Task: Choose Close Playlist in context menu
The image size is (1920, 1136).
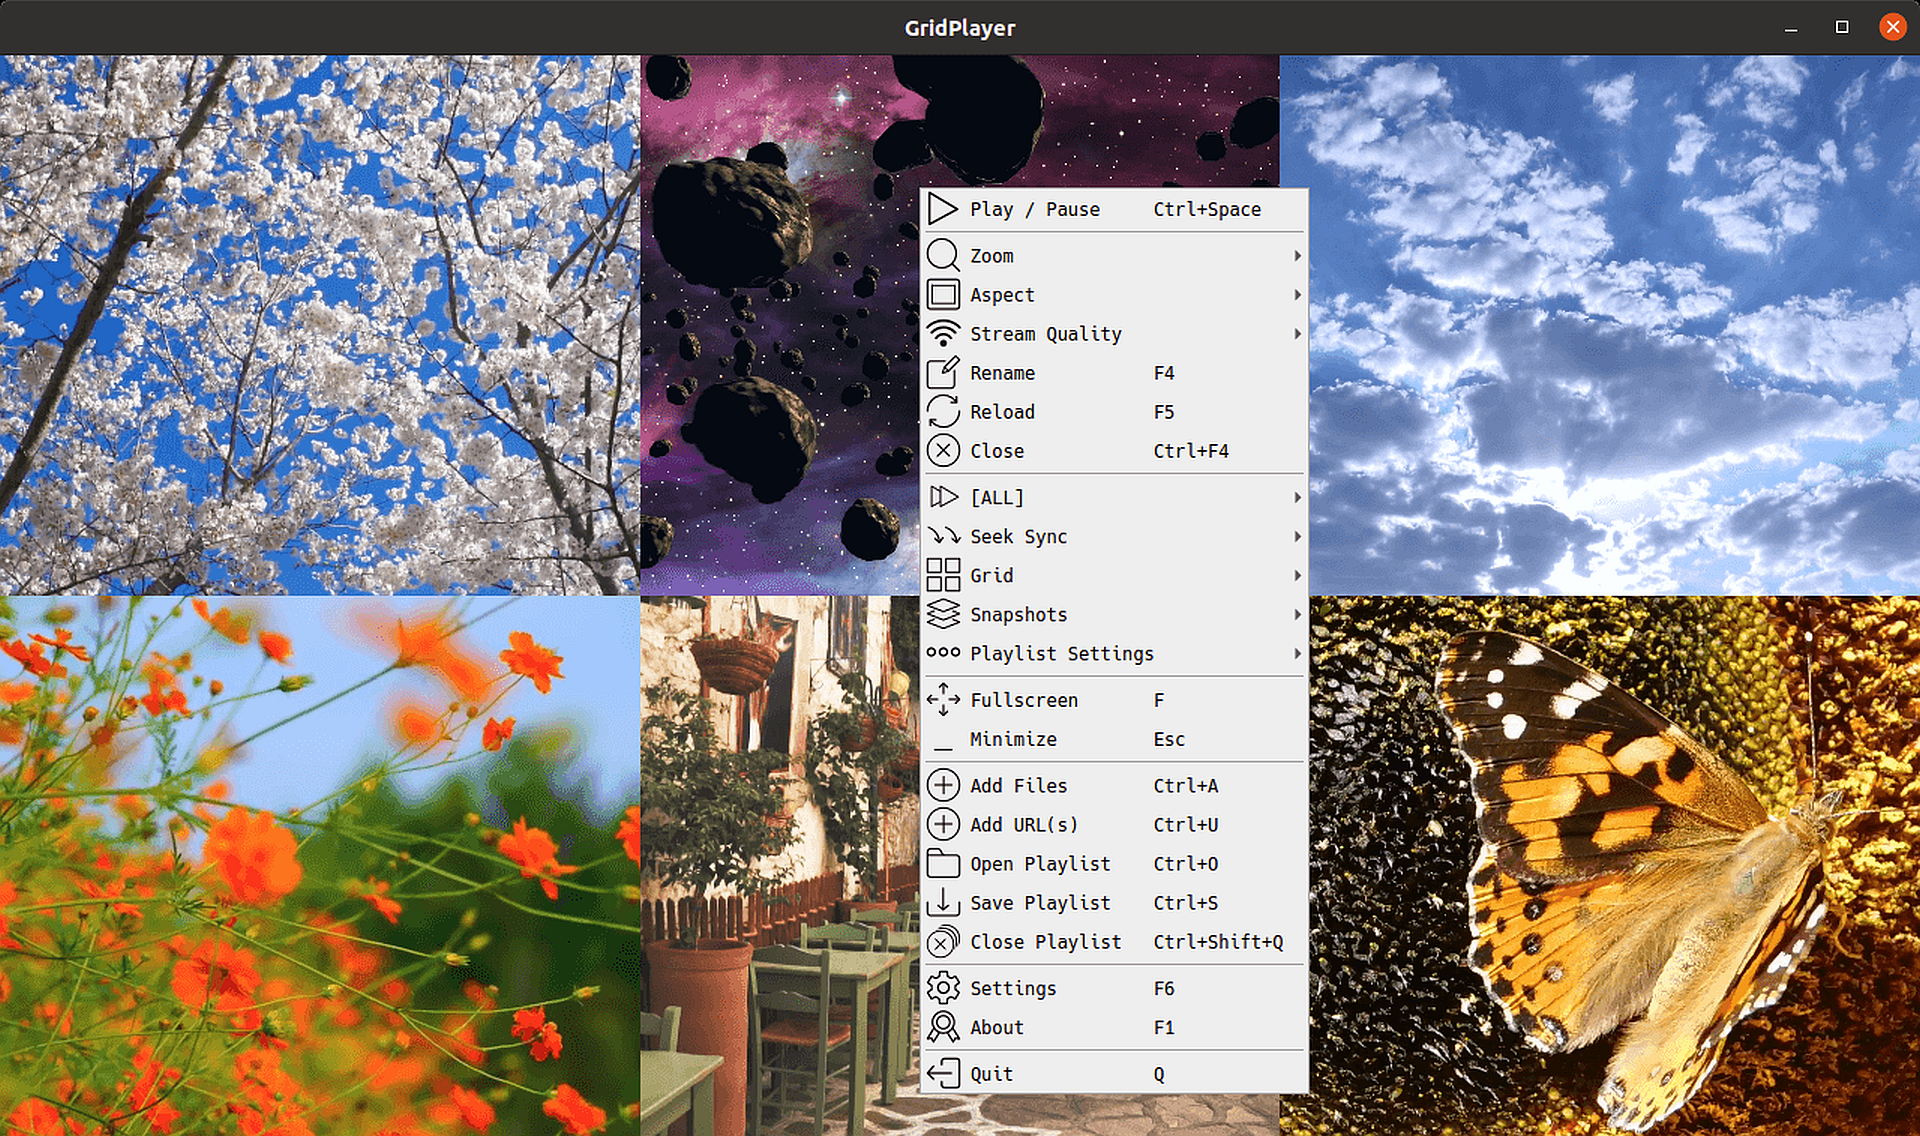Action: pyautogui.click(x=1045, y=942)
